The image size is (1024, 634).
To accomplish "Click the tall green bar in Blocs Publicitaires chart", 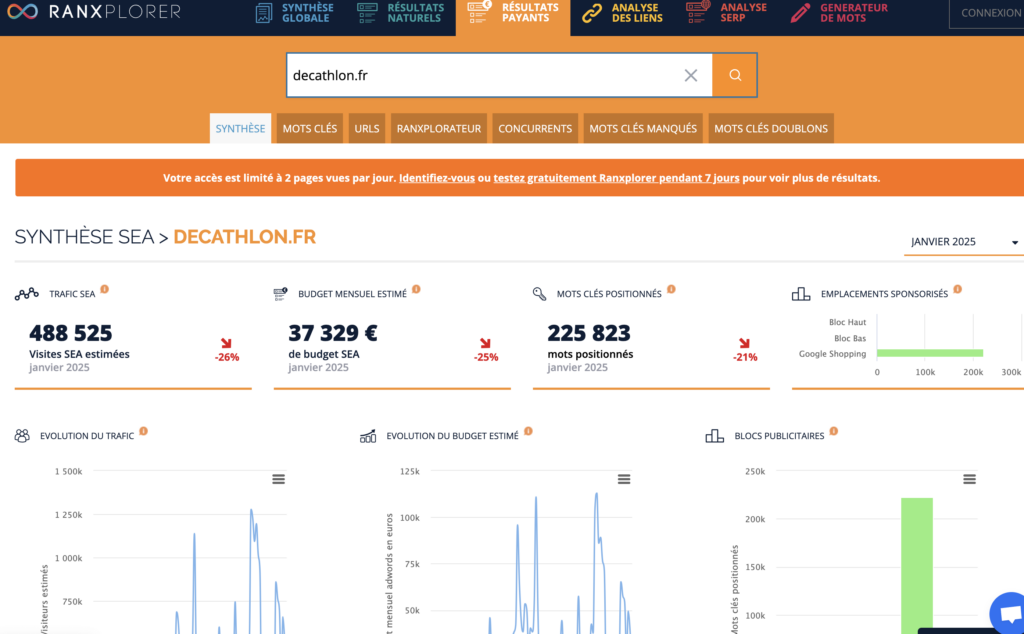I will pyautogui.click(x=917, y=565).
